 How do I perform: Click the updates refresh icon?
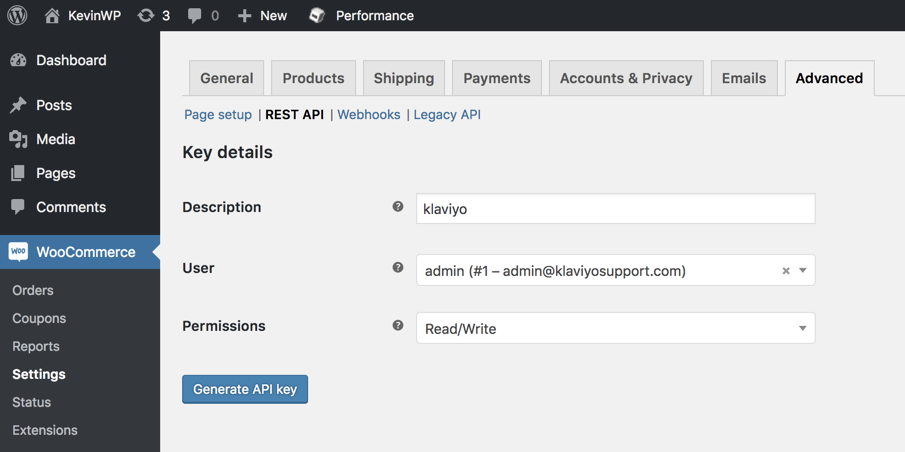tap(146, 16)
